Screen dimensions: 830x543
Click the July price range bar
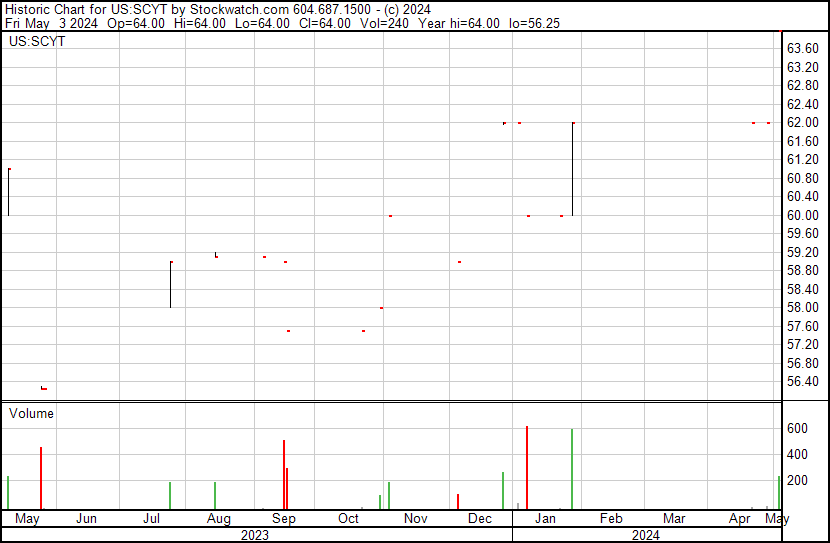point(170,285)
